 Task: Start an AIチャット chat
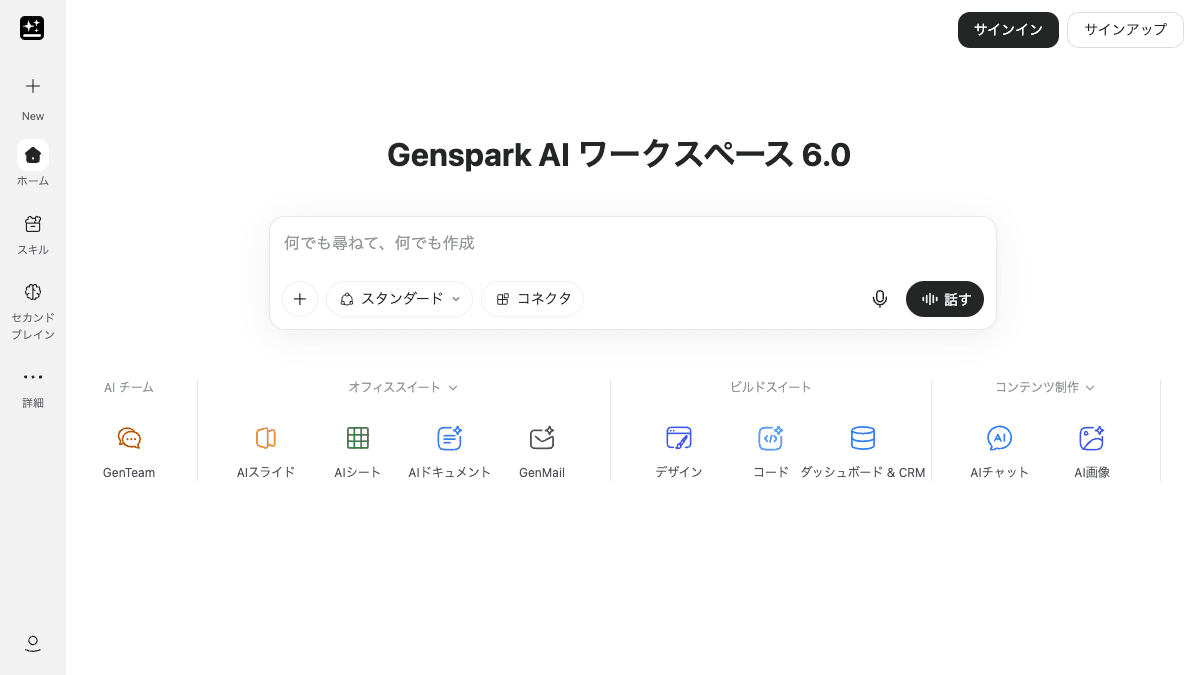click(x=1000, y=438)
